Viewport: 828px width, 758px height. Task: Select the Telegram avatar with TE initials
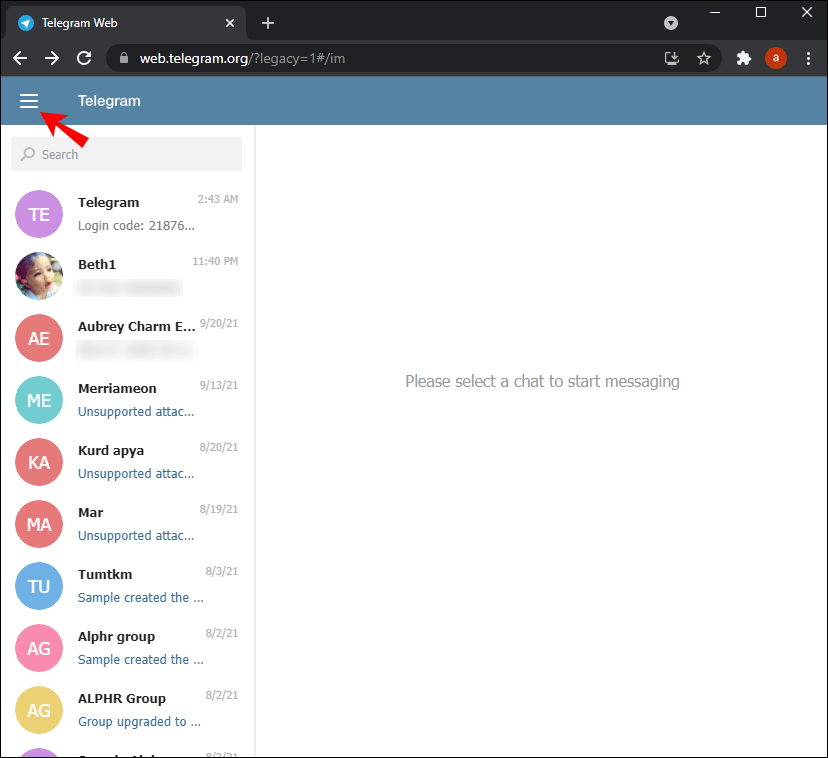[38, 214]
